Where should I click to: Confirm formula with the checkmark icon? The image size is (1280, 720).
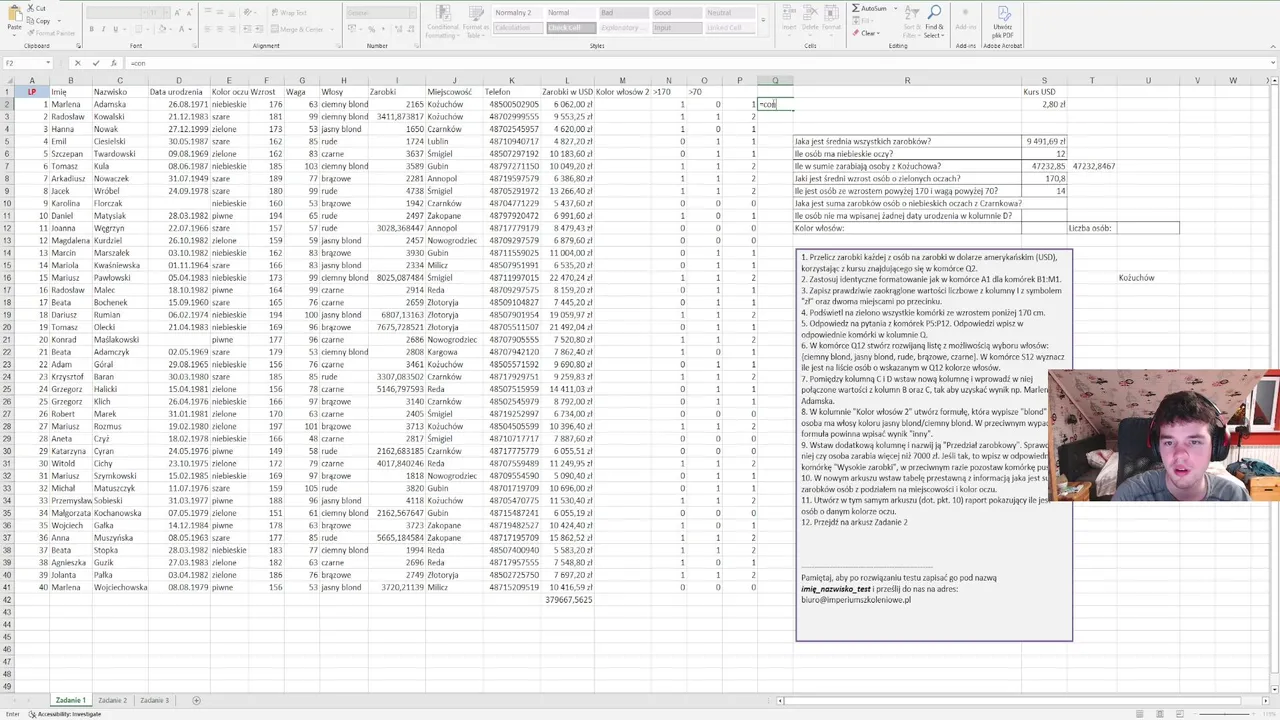(95, 63)
